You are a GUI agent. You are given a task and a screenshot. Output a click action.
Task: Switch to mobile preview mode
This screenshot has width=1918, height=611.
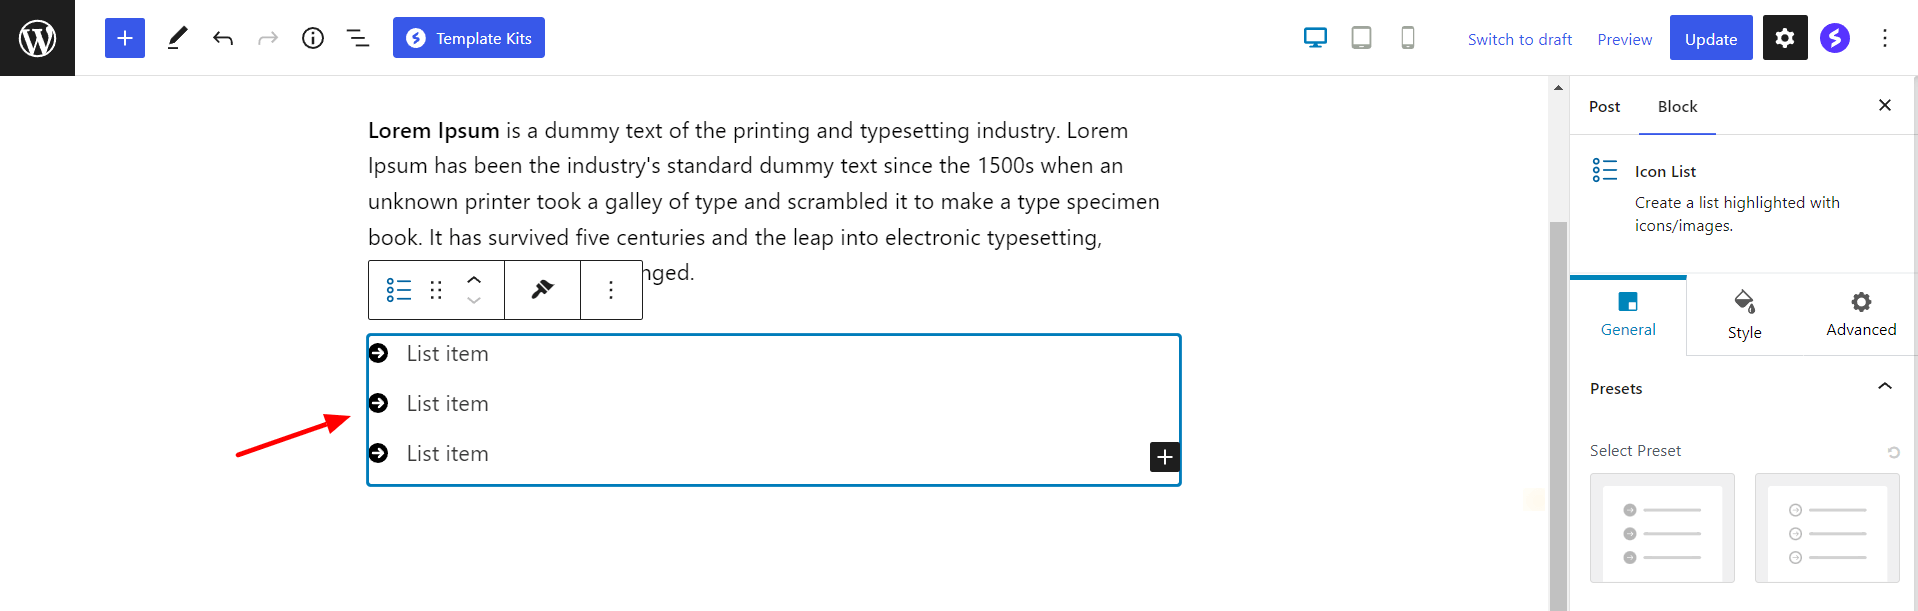1407,37
